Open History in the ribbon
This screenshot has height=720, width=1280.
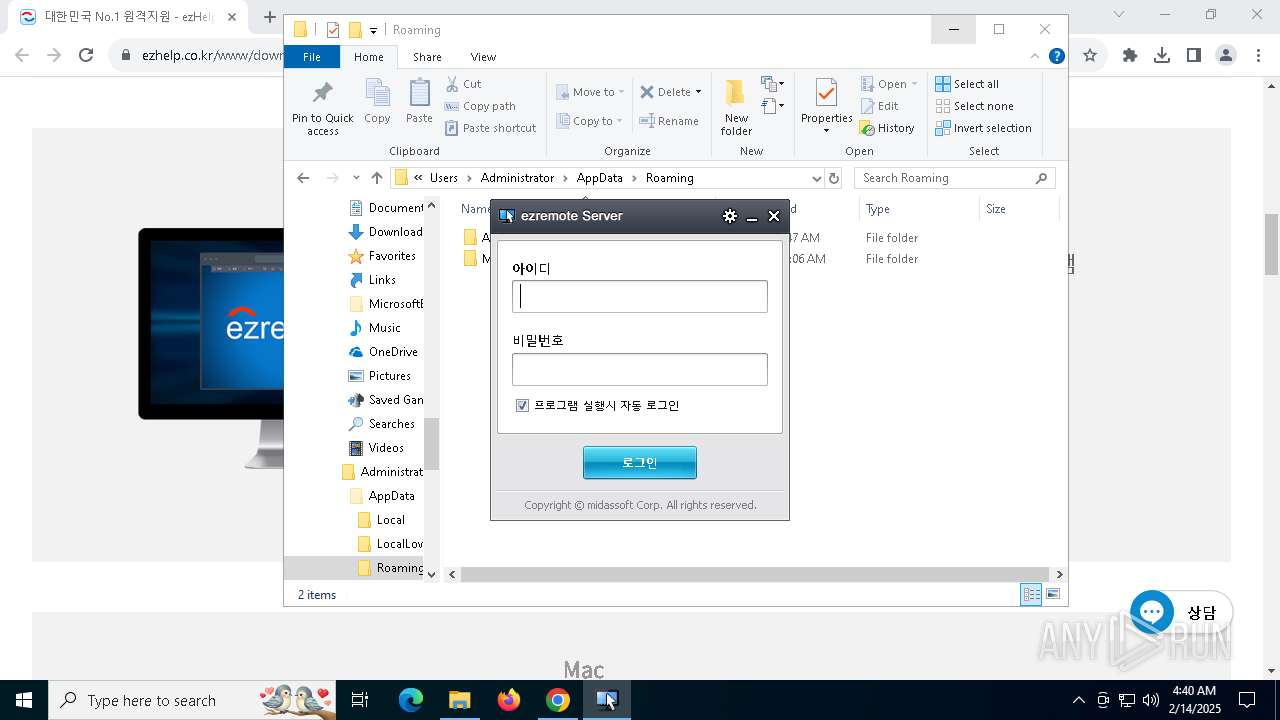point(887,128)
